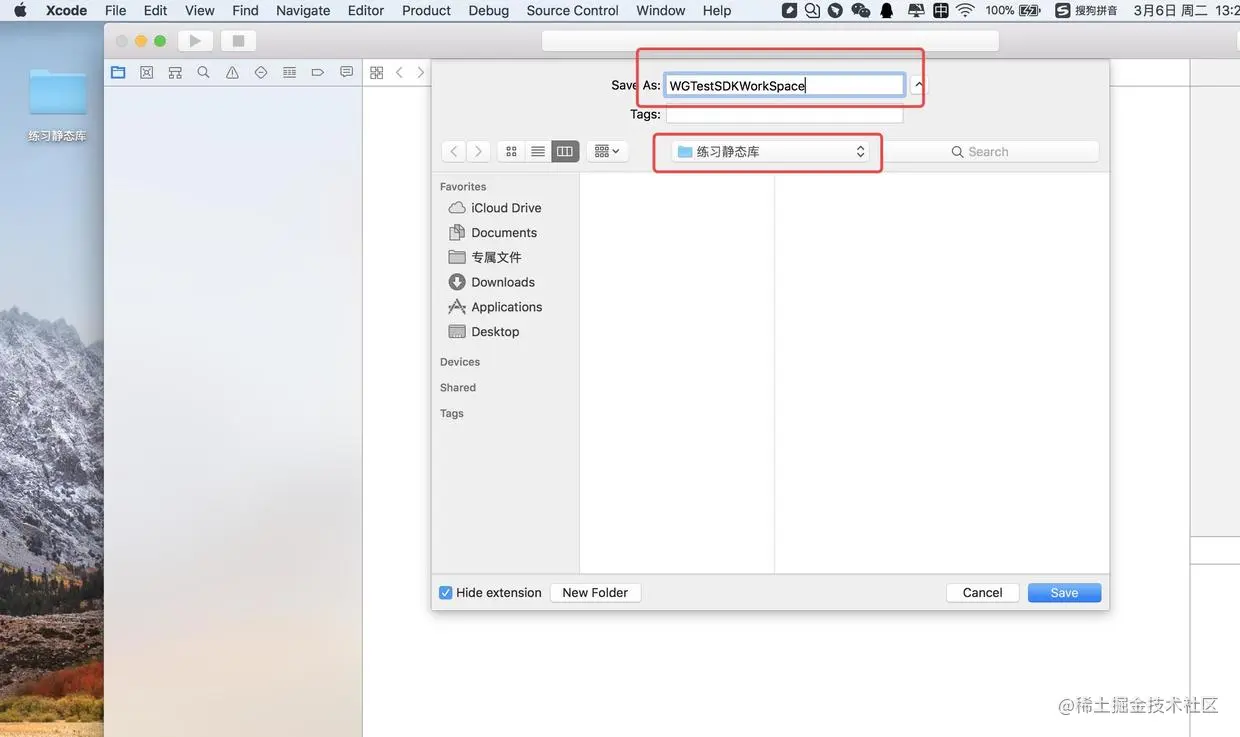Viewport: 1240px width, 737px height.
Task: Click the Shared sidebar heading
Action: coord(458,388)
